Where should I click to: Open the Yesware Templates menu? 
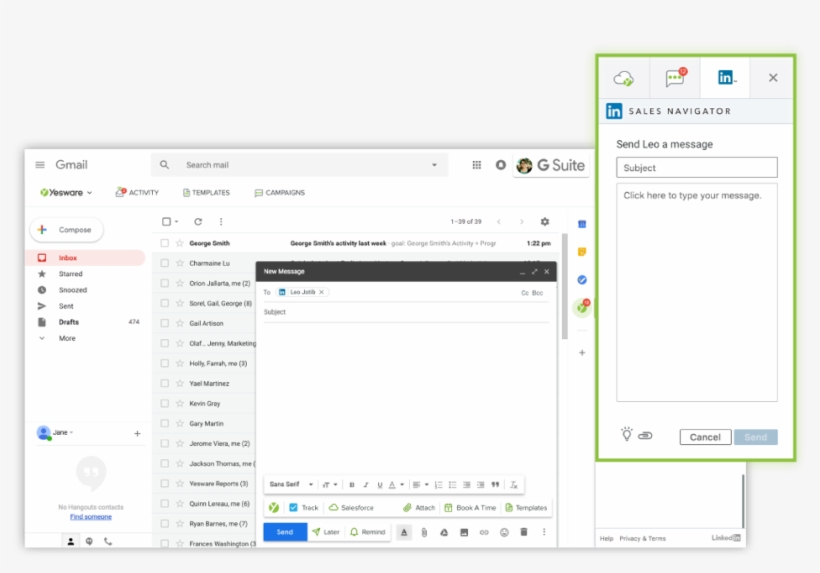(x=206, y=192)
